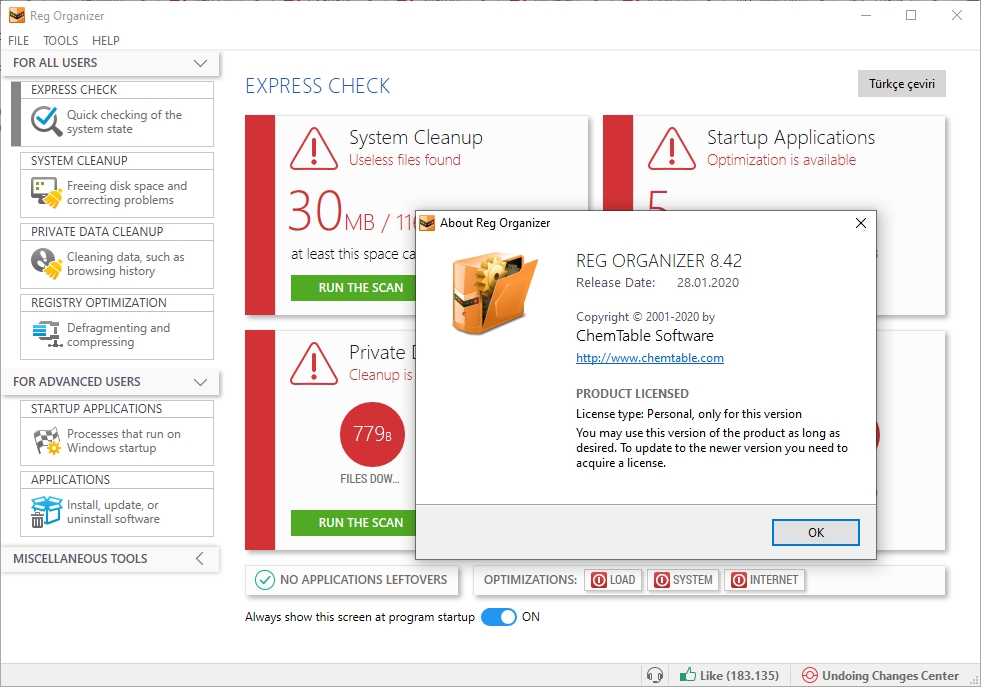Select the REGISTRY OPTIMIZATION sidebar header
This screenshot has height=687, width=981.
pyautogui.click(x=116, y=303)
